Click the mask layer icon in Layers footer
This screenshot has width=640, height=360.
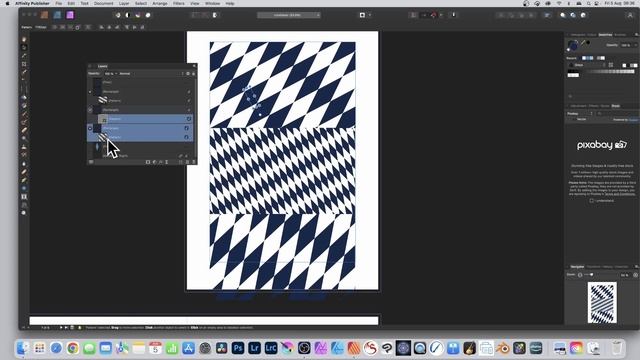pos(148,162)
